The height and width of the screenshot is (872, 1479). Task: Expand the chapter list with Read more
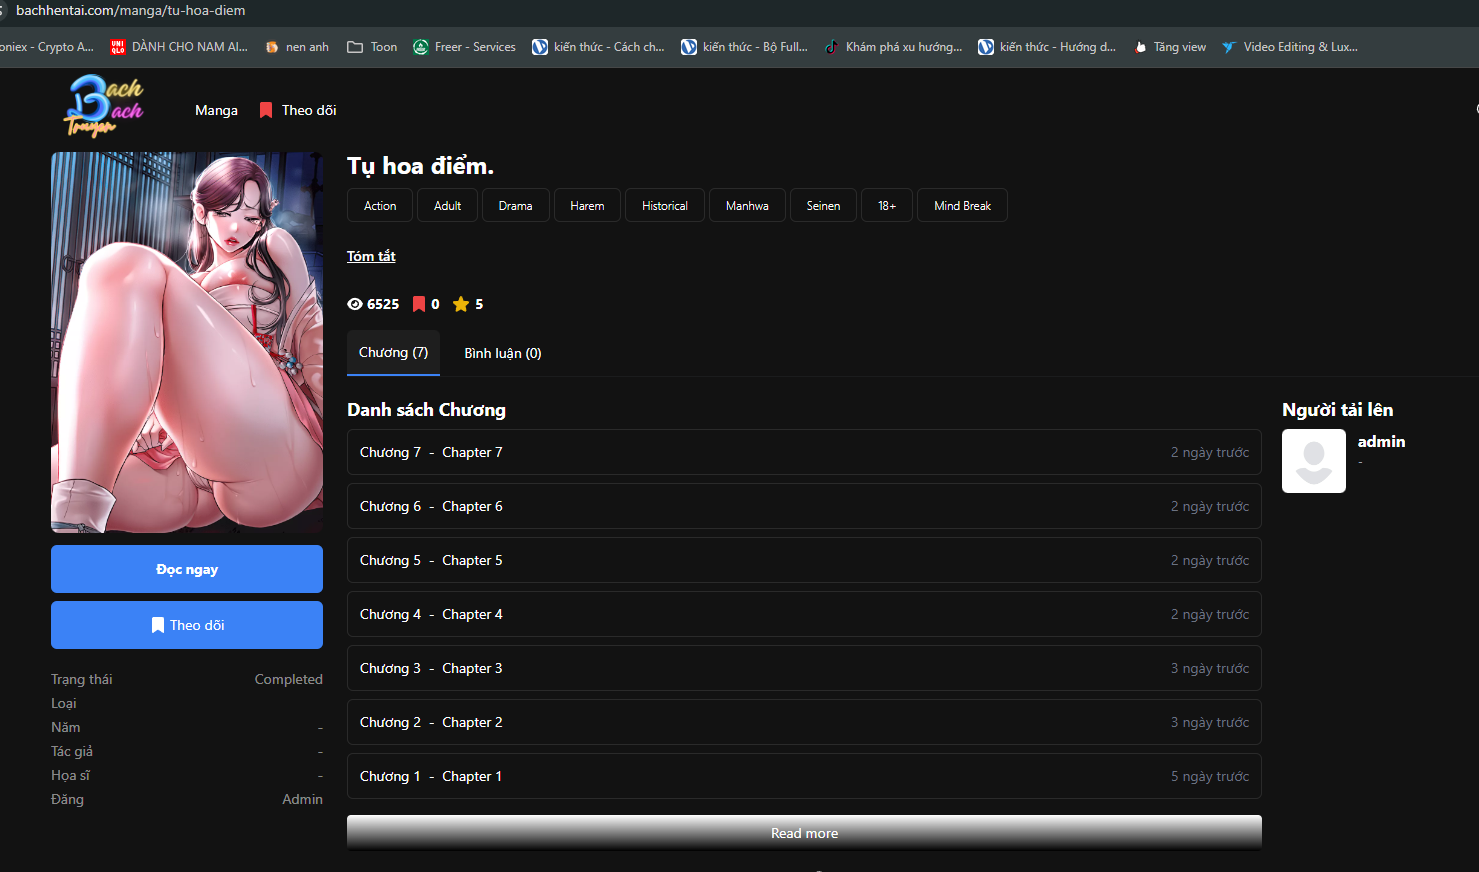click(804, 833)
